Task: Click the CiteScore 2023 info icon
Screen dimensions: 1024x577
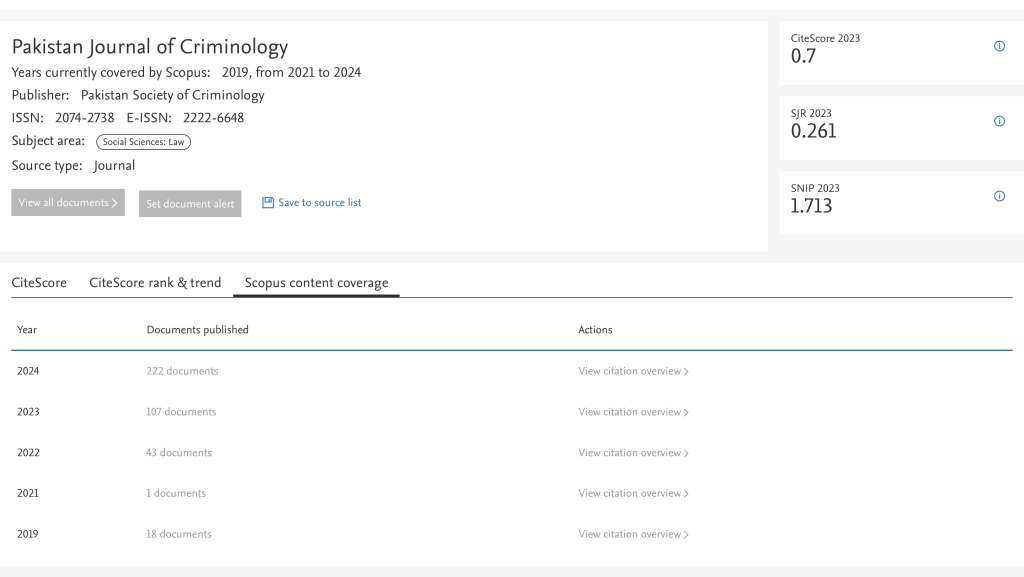Action: point(999,46)
